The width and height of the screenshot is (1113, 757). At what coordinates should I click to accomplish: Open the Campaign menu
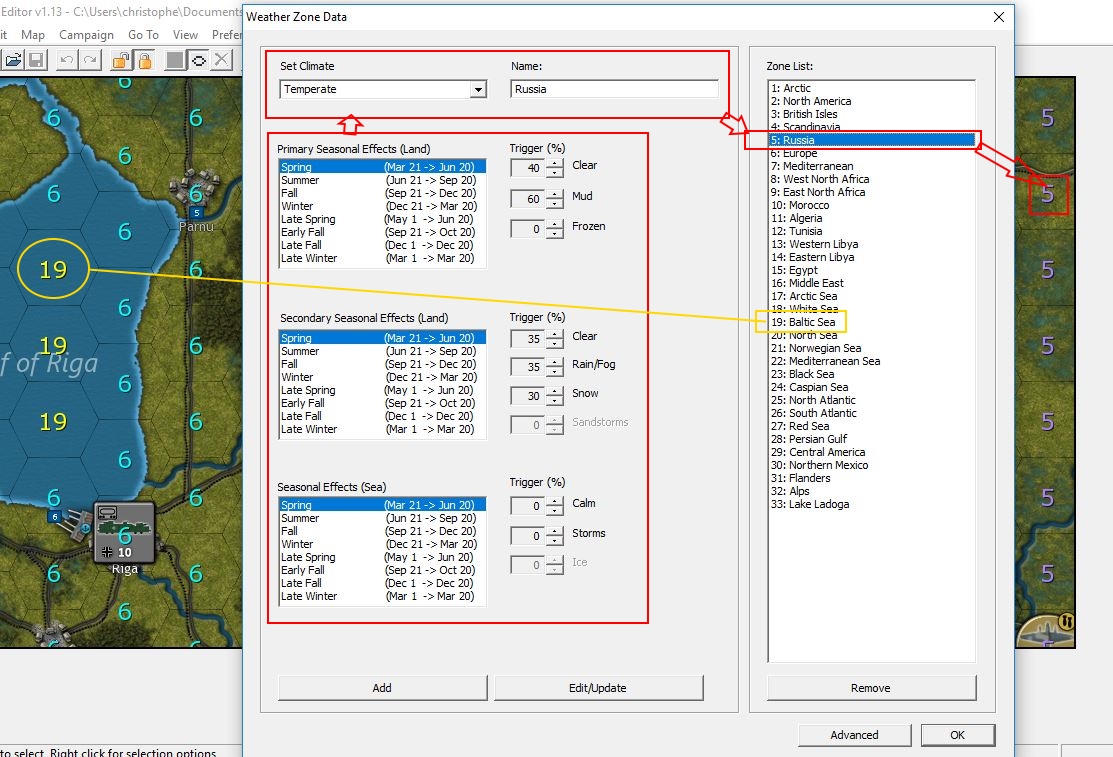(x=86, y=35)
